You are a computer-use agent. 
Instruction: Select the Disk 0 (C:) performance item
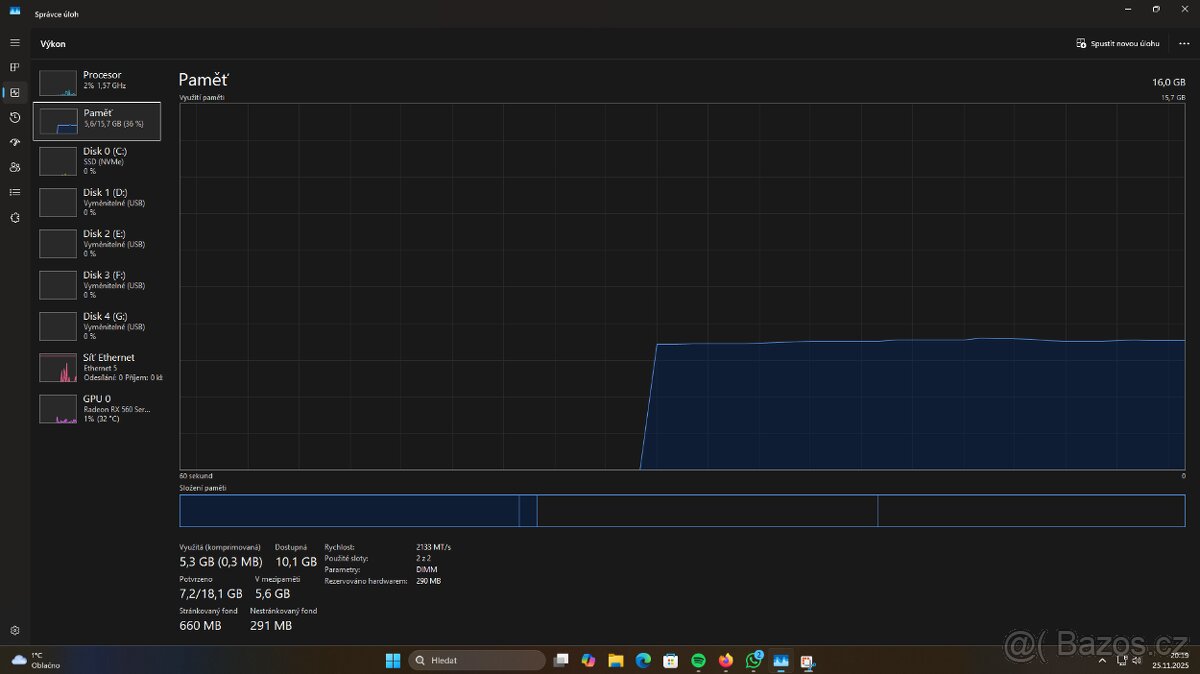tap(98, 160)
